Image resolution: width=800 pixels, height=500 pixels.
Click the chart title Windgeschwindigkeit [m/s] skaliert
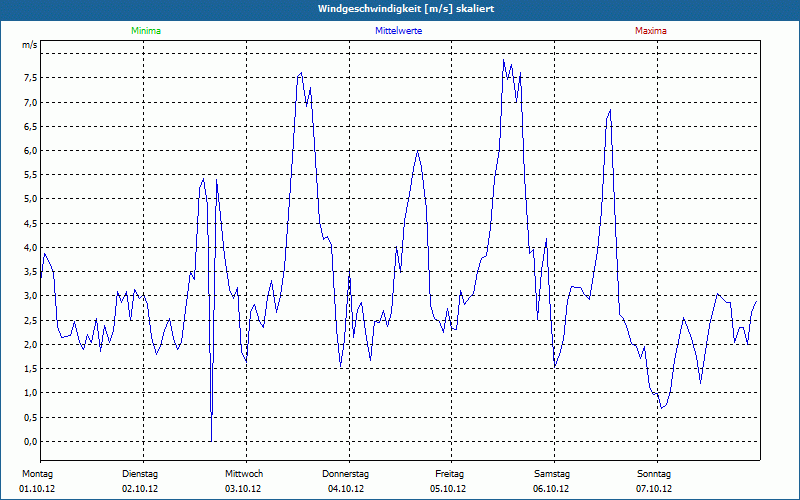tap(406, 9)
